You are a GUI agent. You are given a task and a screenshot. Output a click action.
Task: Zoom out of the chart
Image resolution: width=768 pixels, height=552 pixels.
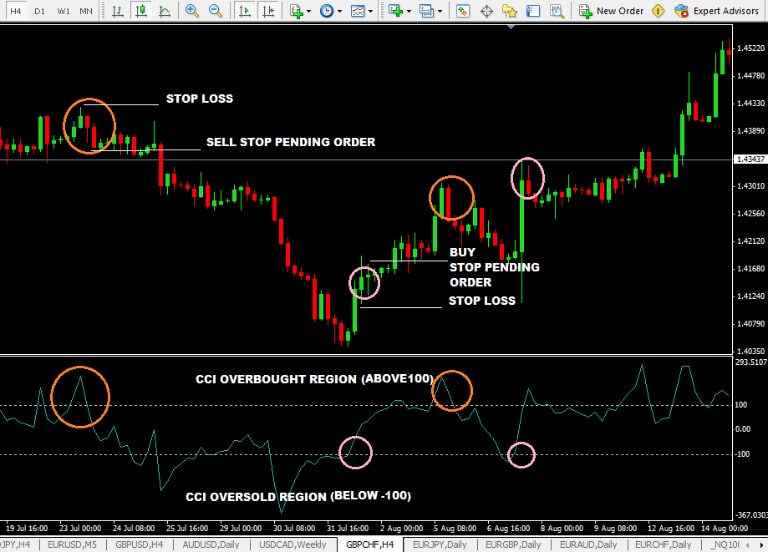[x=216, y=11]
